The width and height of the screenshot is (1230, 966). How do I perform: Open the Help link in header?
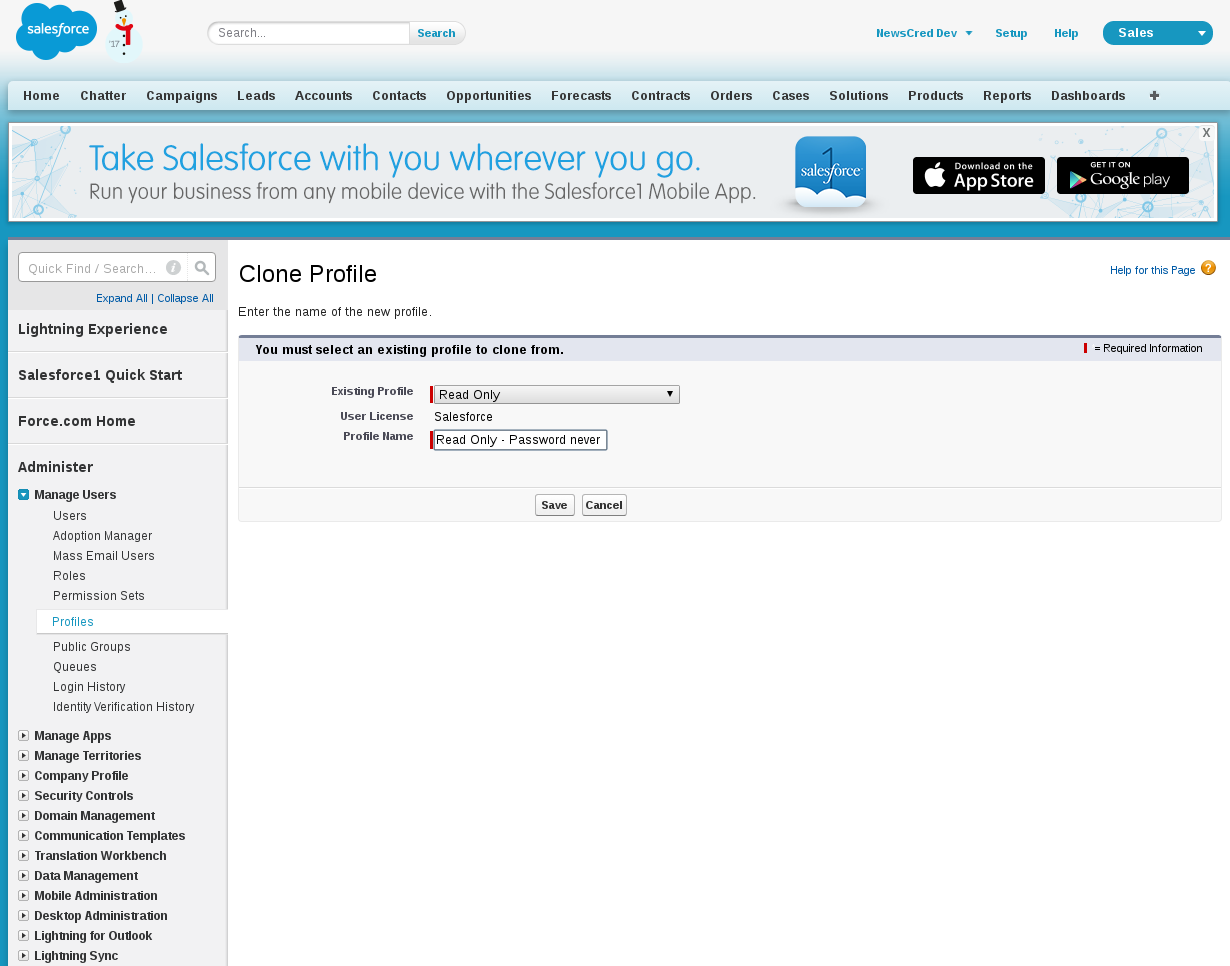[x=1066, y=33]
